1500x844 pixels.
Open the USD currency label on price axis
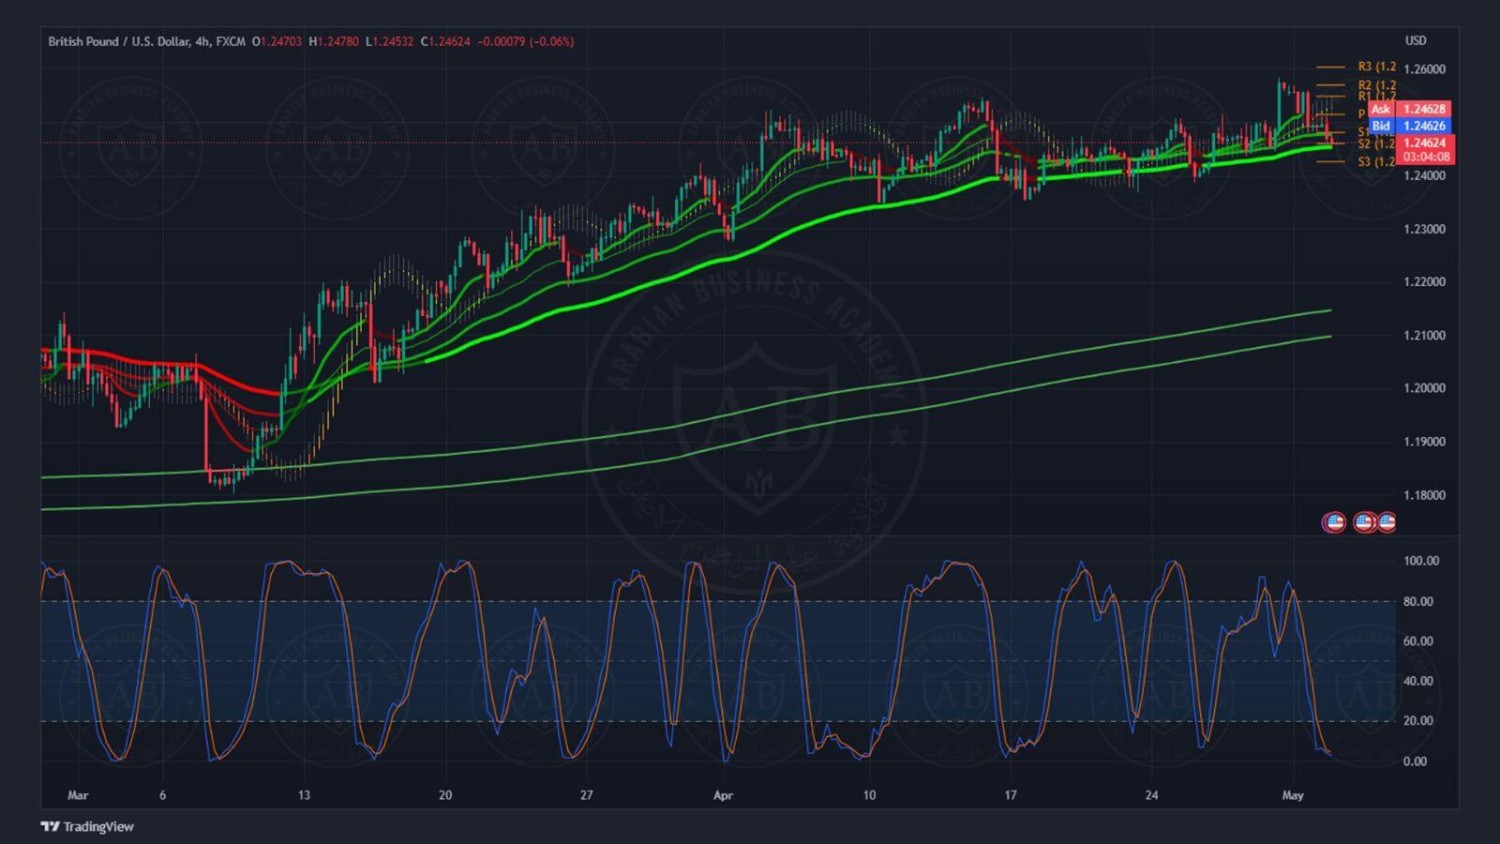tap(1416, 41)
